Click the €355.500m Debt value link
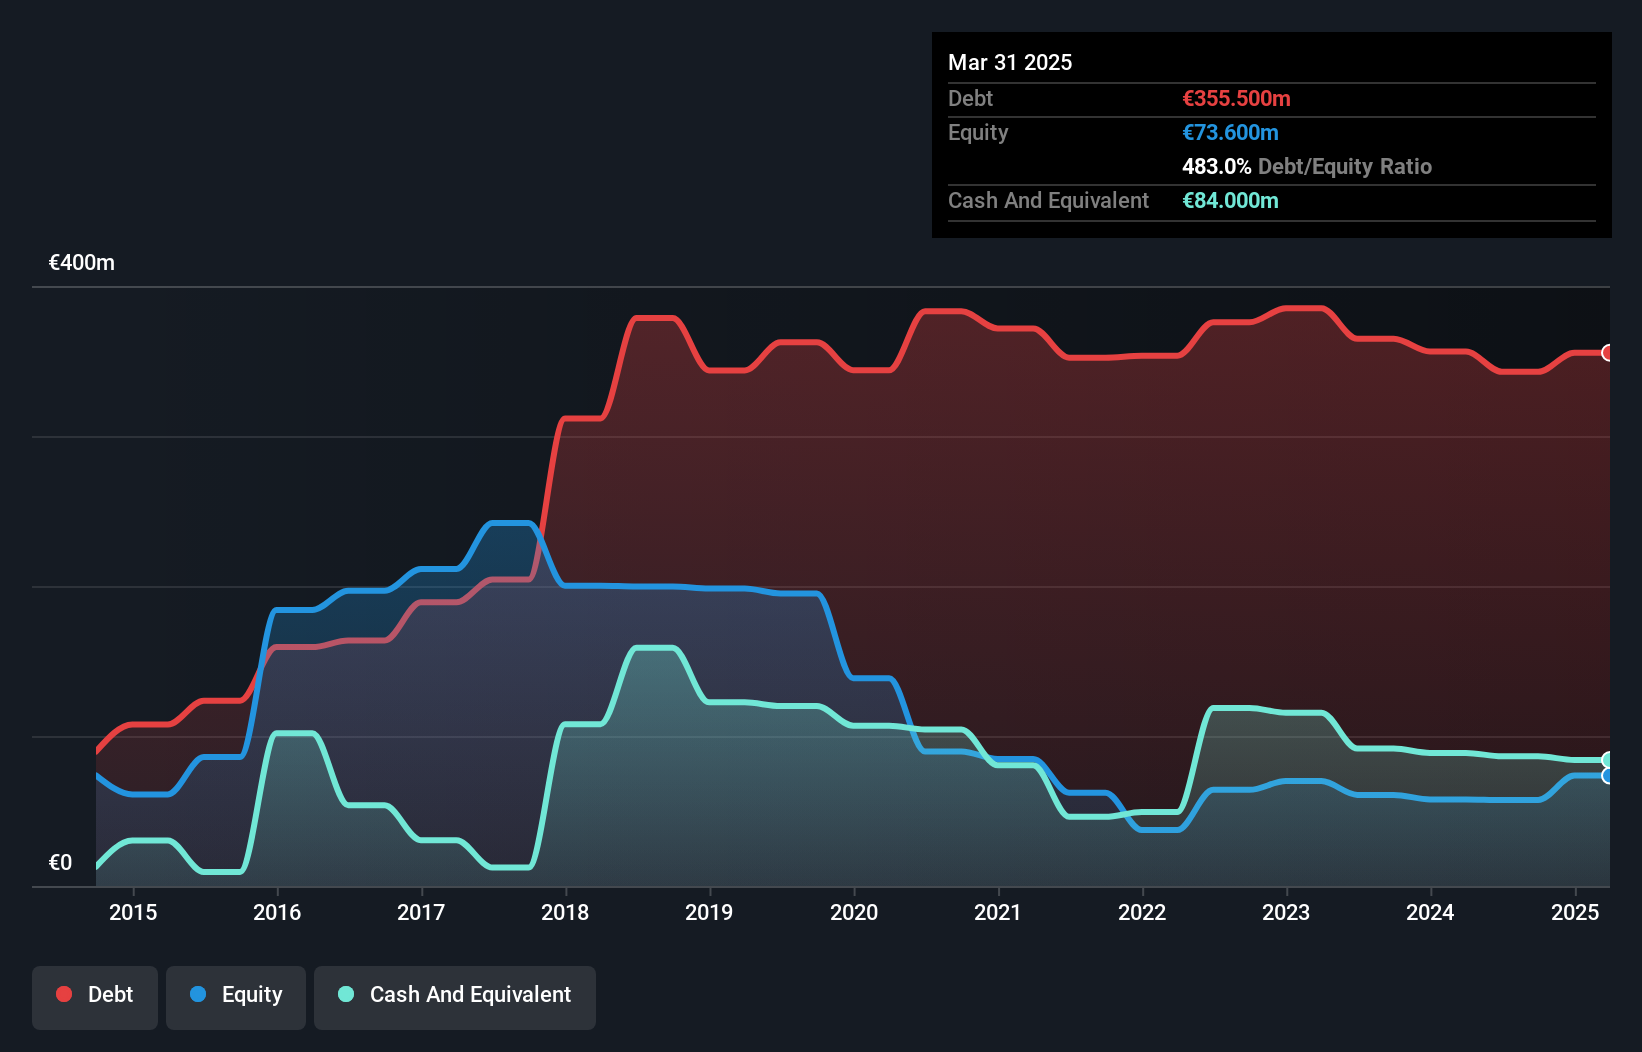 pos(1236,99)
